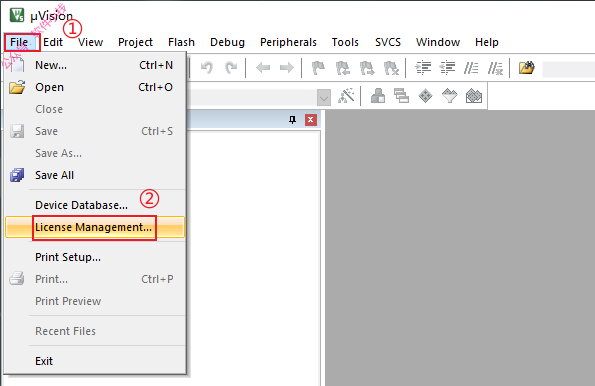
Task: Go to next bookmark icon
Action: 367,68
